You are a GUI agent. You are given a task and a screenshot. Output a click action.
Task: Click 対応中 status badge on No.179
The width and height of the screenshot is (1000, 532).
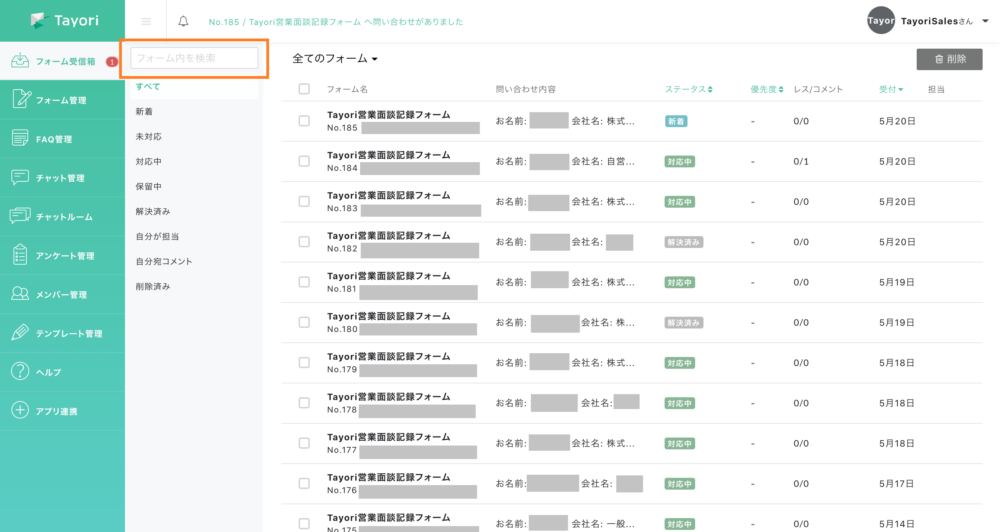tap(680, 363)
